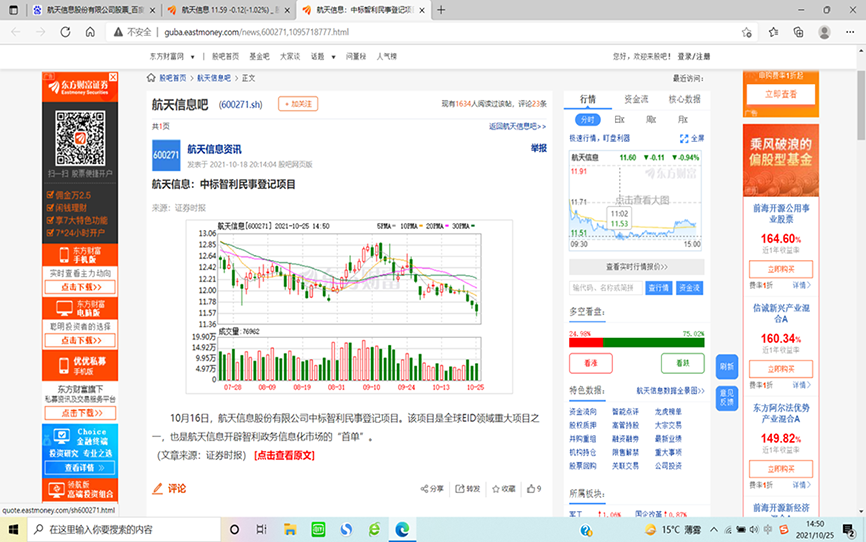Click the 加关注 follow button
Image resolution: width=866 pixels, height=542 pixels.
(x=298, y=104)
